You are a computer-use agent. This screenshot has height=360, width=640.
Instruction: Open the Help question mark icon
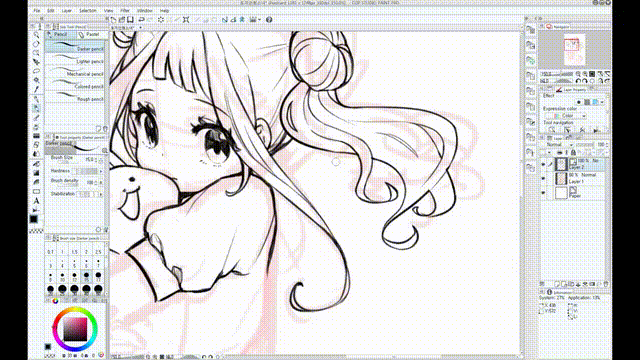tap(269, 20)
